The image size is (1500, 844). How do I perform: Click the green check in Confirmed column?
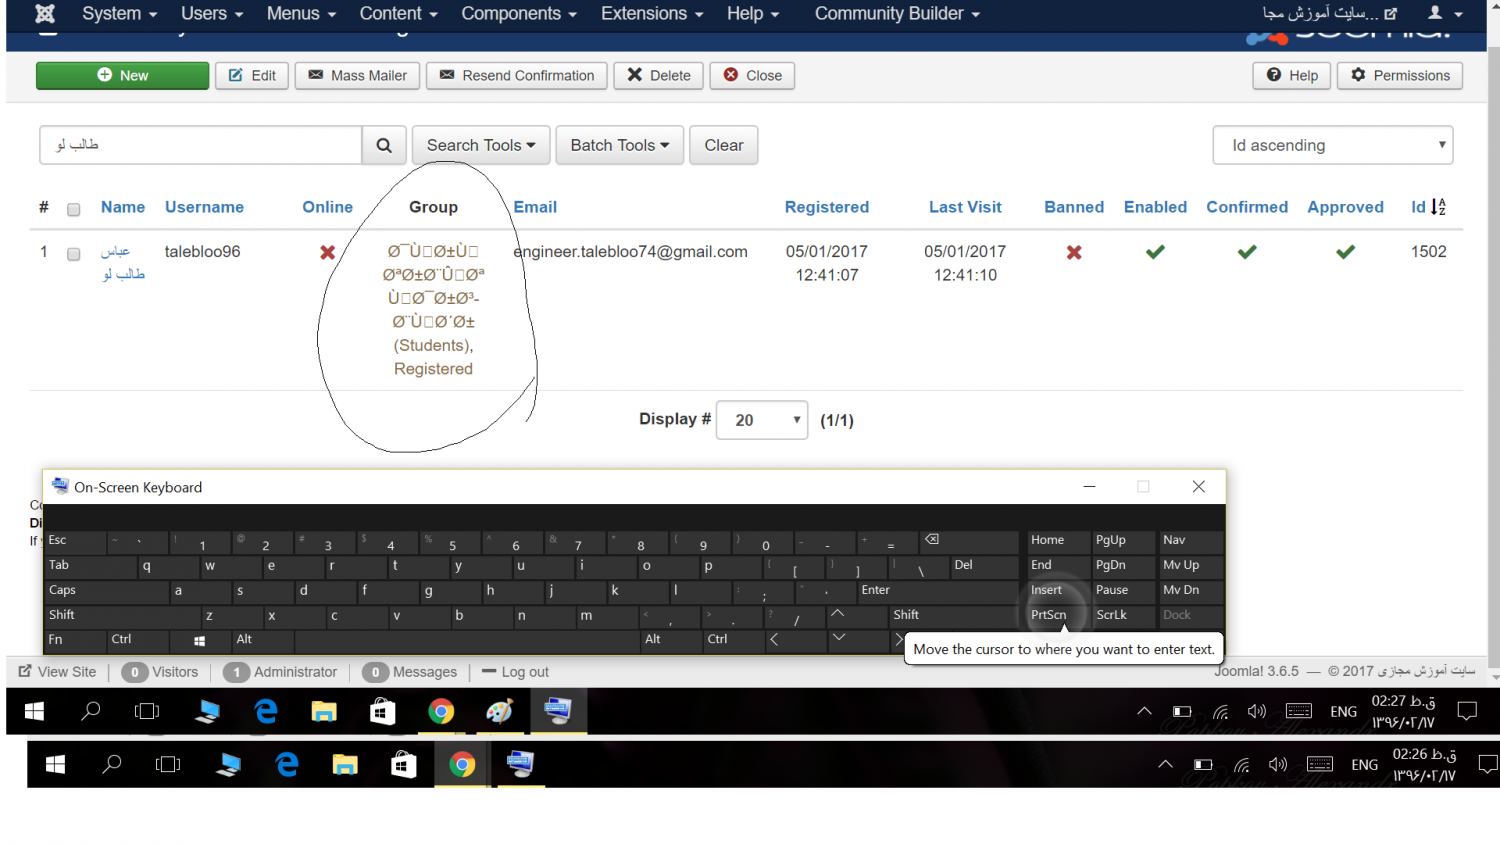click(1247, 252)
